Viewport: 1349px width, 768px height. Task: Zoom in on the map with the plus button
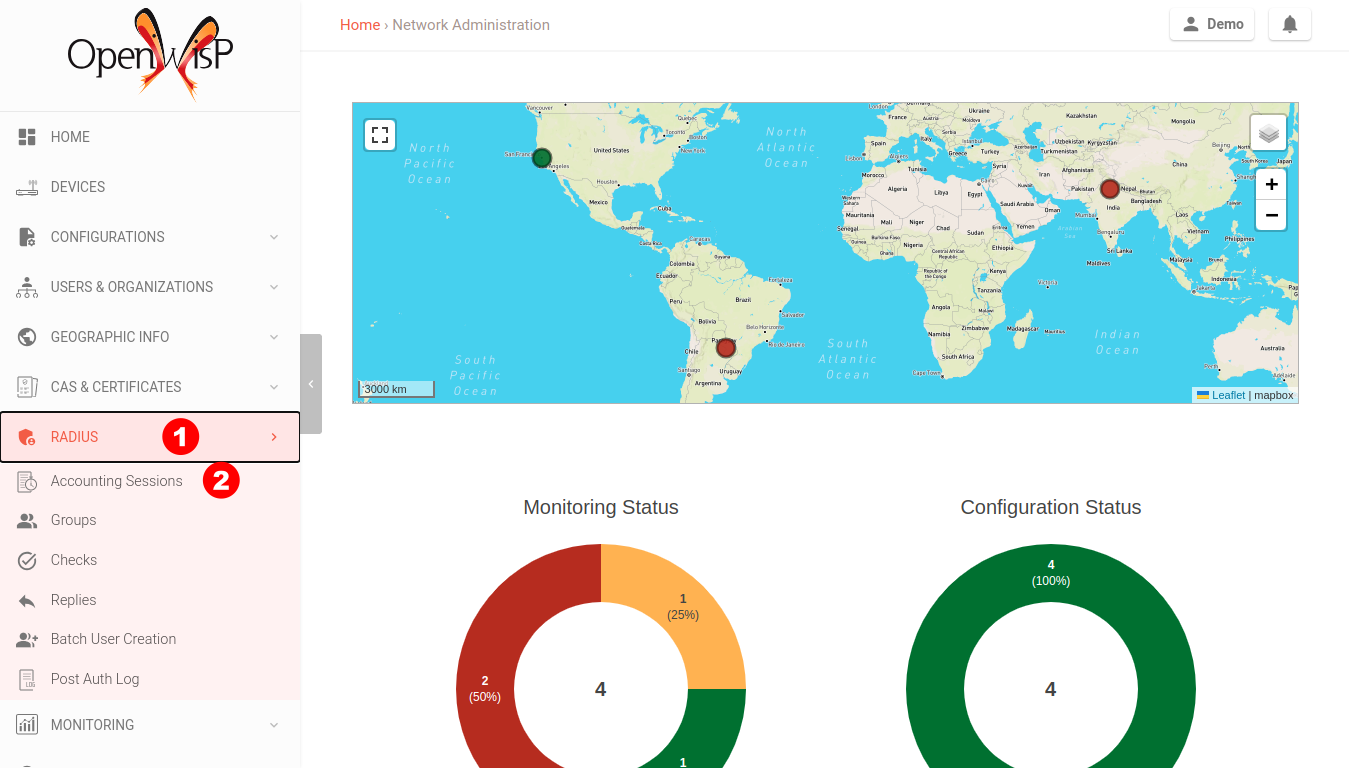[x=1271, y=184]
